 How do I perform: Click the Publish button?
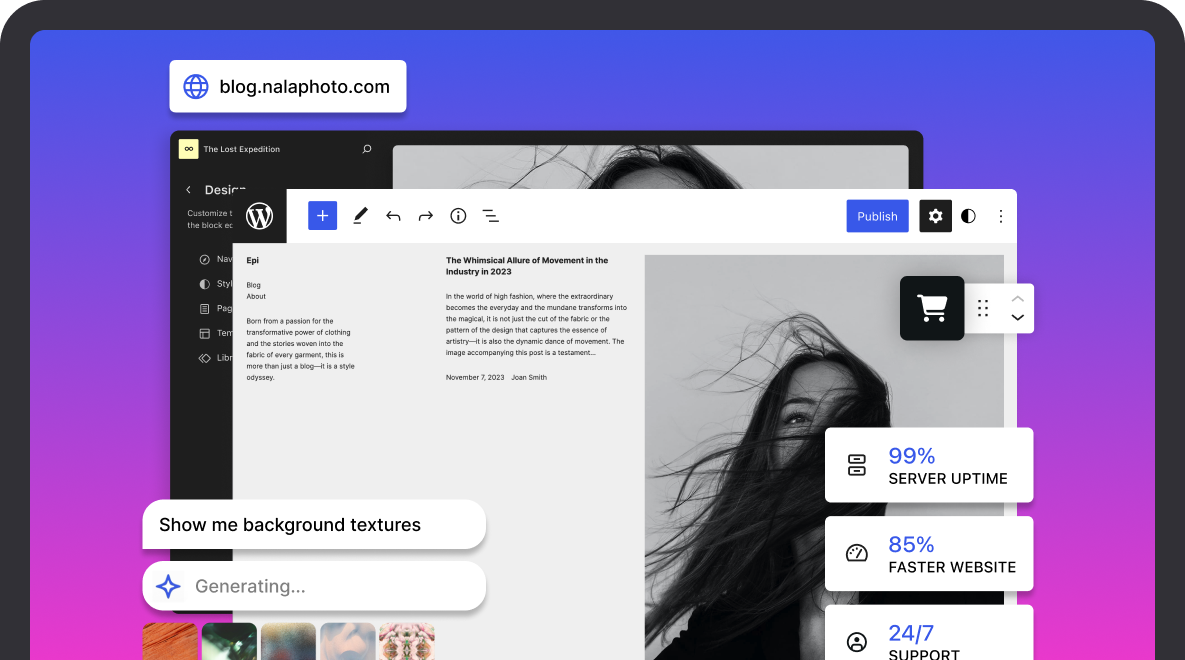pyautogui.click(x=877, y=216)
